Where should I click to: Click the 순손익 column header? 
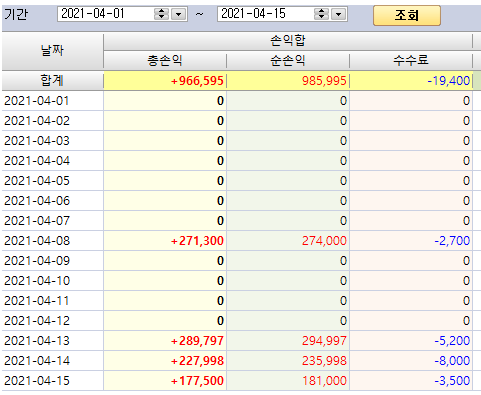(288, 61)
